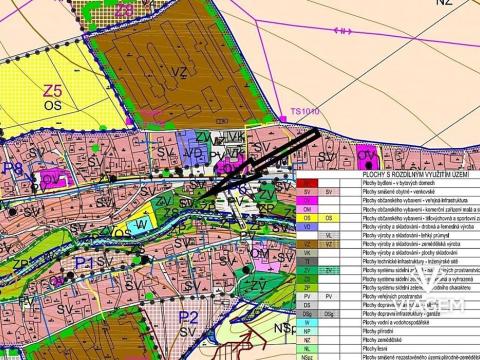Select the dark grey TI legend swatch
This screenshot has width=480, height=360.
[x=307, y=262]
